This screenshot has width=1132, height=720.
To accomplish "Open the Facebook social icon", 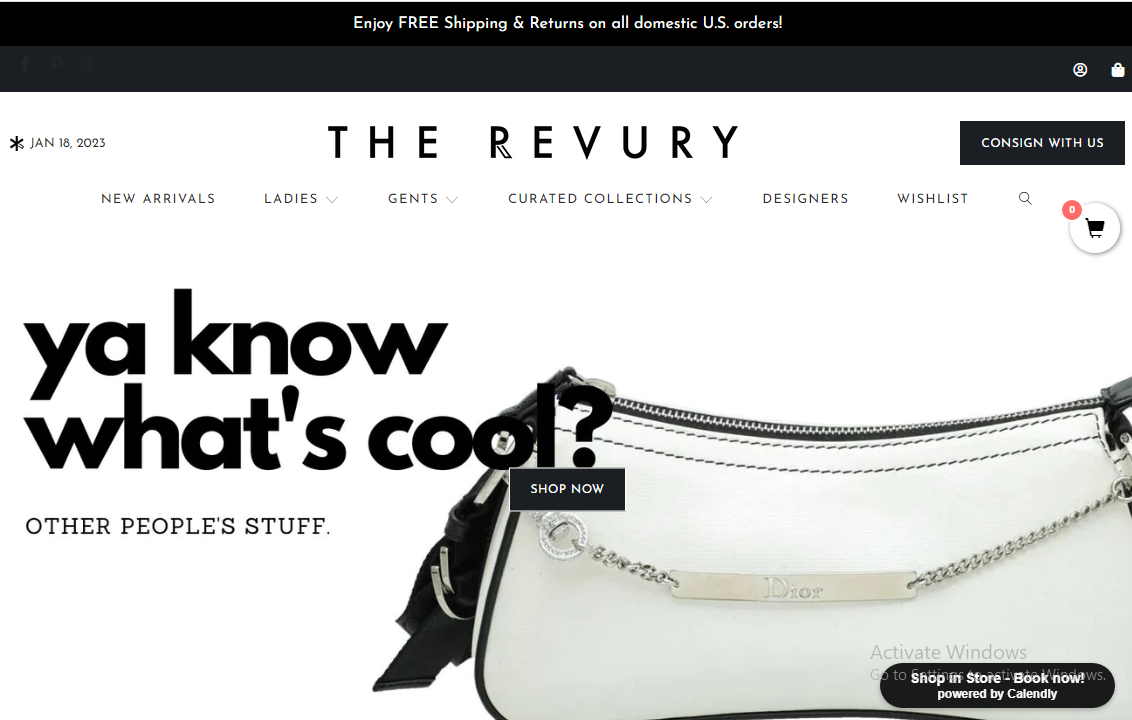I will (x=25, y=64).
